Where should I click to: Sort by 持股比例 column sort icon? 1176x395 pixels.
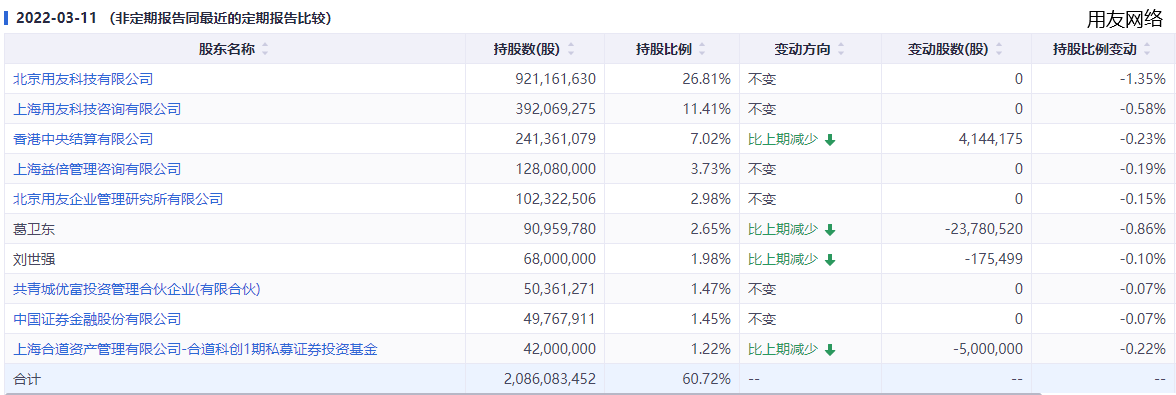(x=702, y=49)
